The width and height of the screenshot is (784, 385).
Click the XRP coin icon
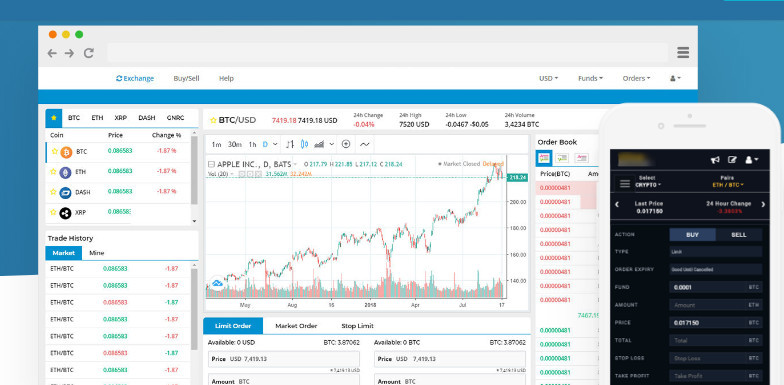[66, 214]
